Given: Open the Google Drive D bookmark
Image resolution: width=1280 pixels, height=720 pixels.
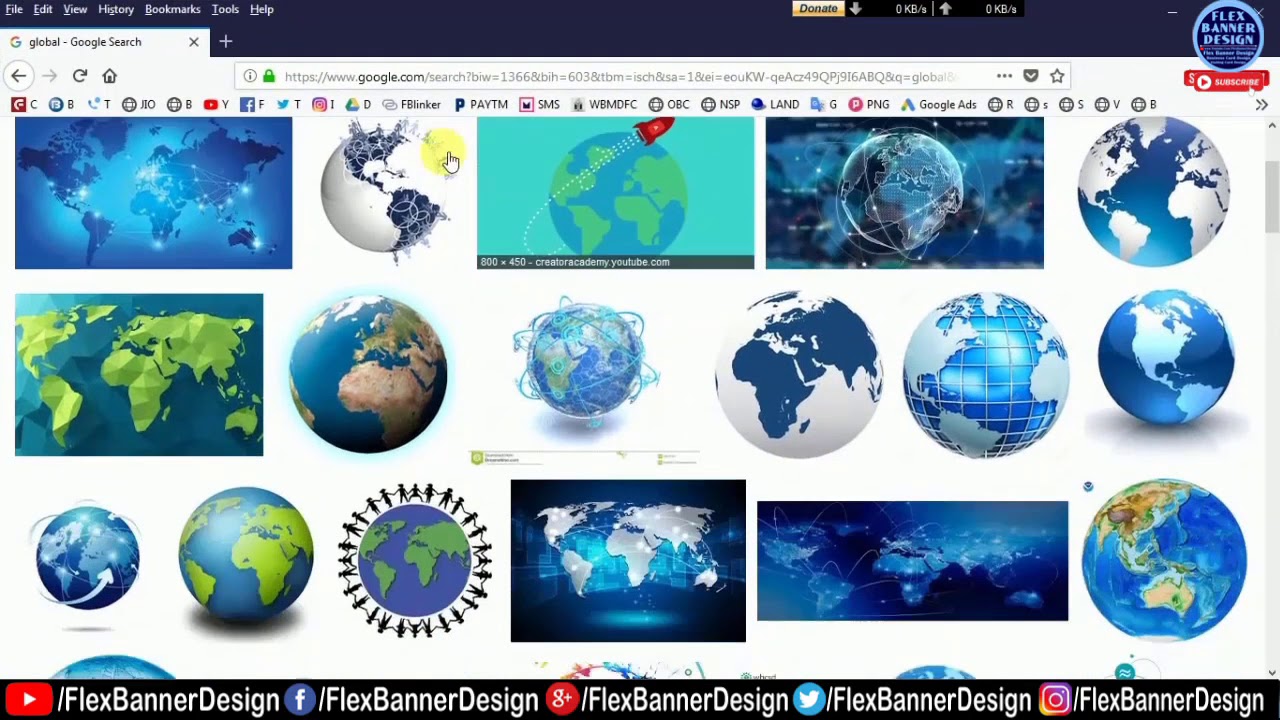Looking at the screenshot, I should point(358,104).
